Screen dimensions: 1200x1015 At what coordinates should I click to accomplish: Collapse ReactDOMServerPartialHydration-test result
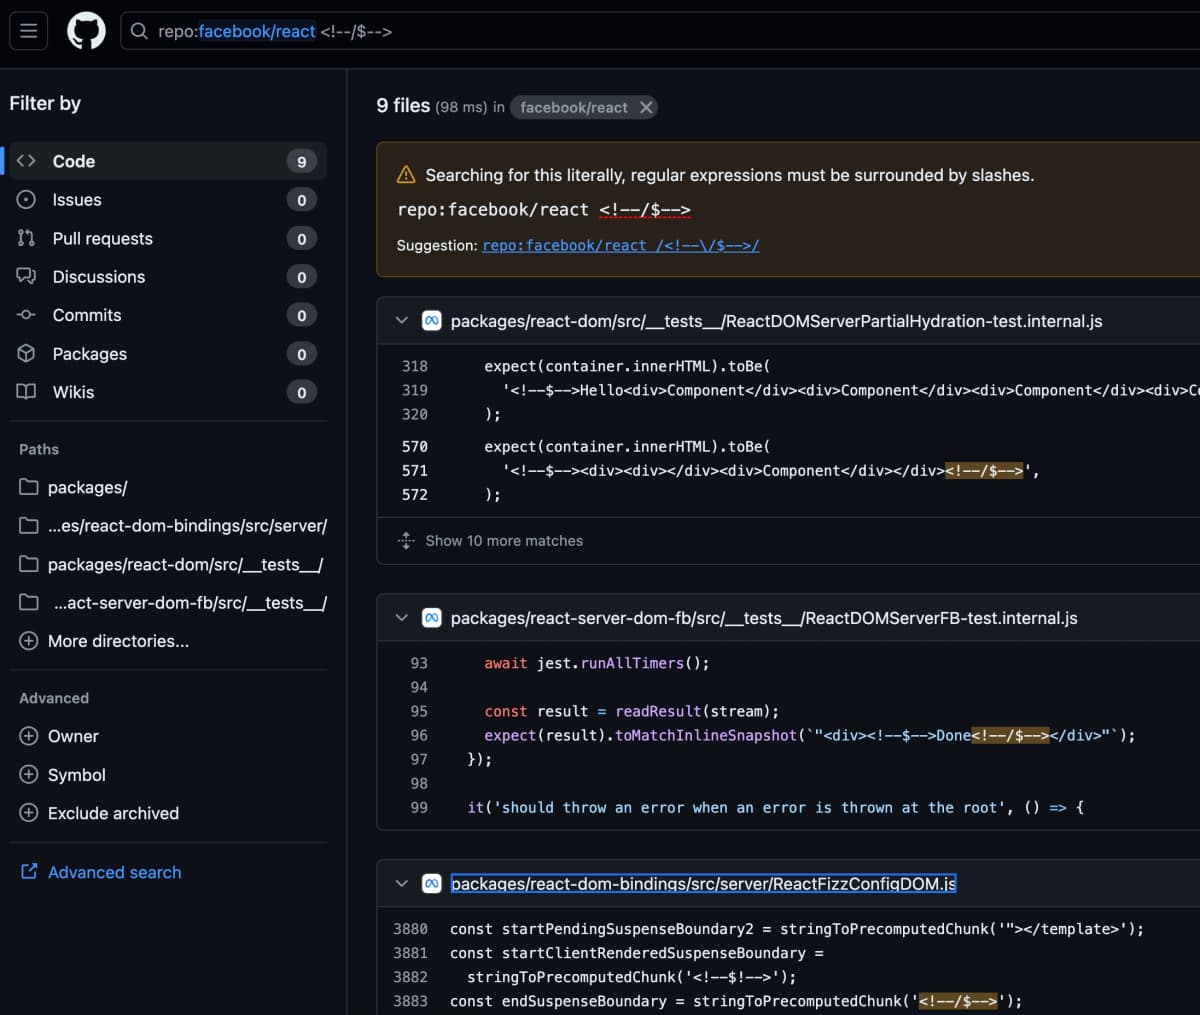click(402, 321)
